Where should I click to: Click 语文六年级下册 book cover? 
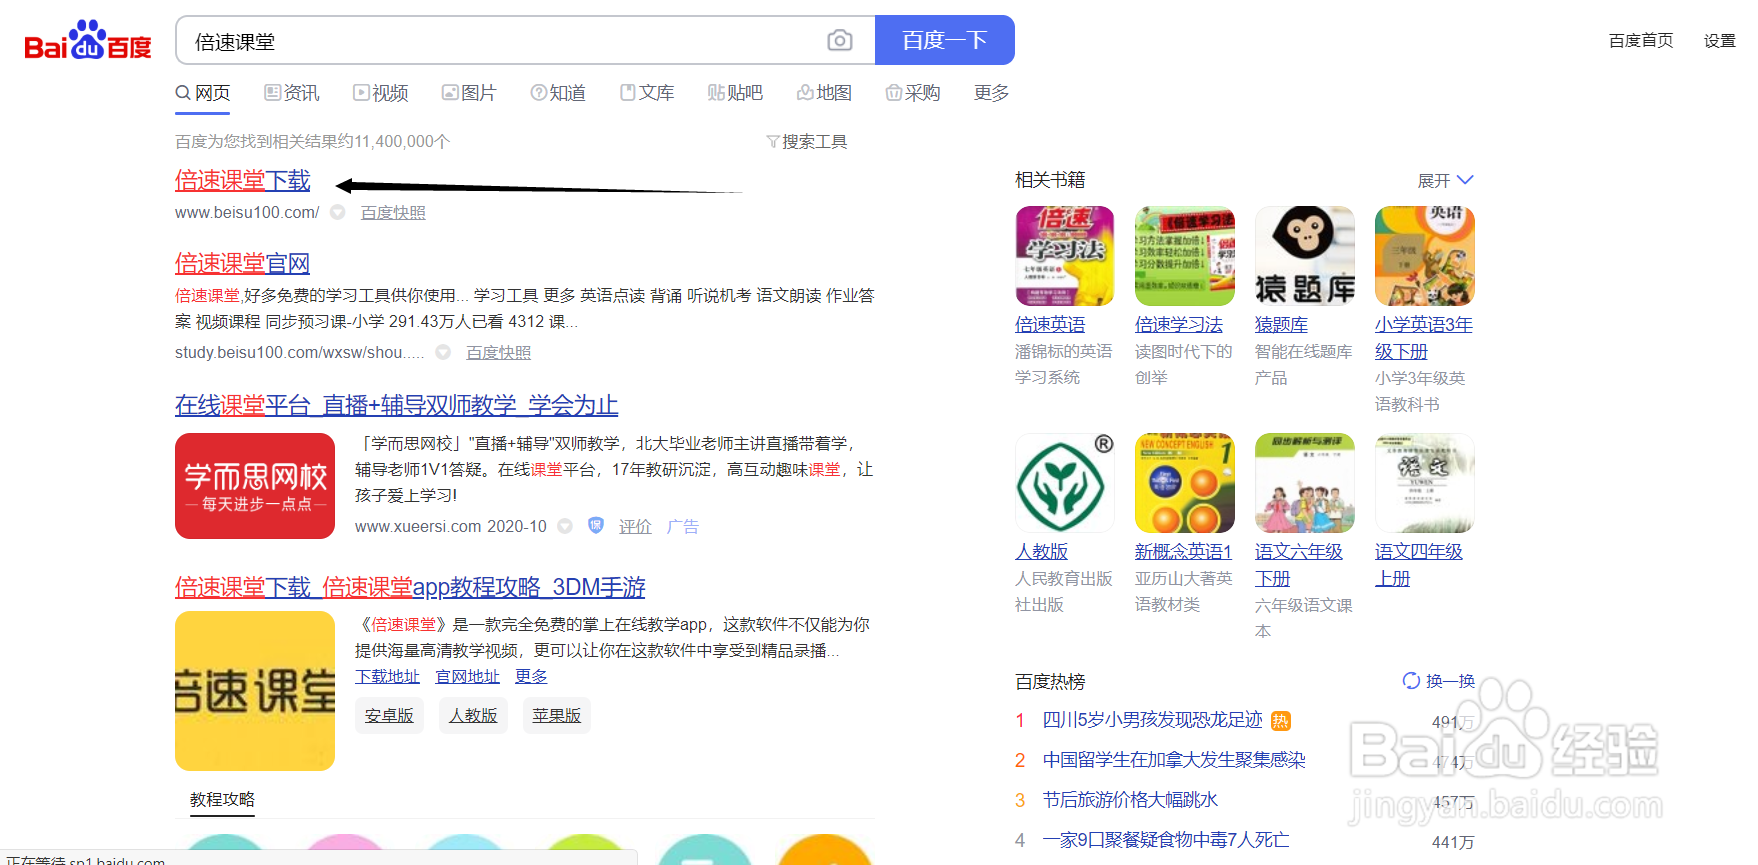1305,483
